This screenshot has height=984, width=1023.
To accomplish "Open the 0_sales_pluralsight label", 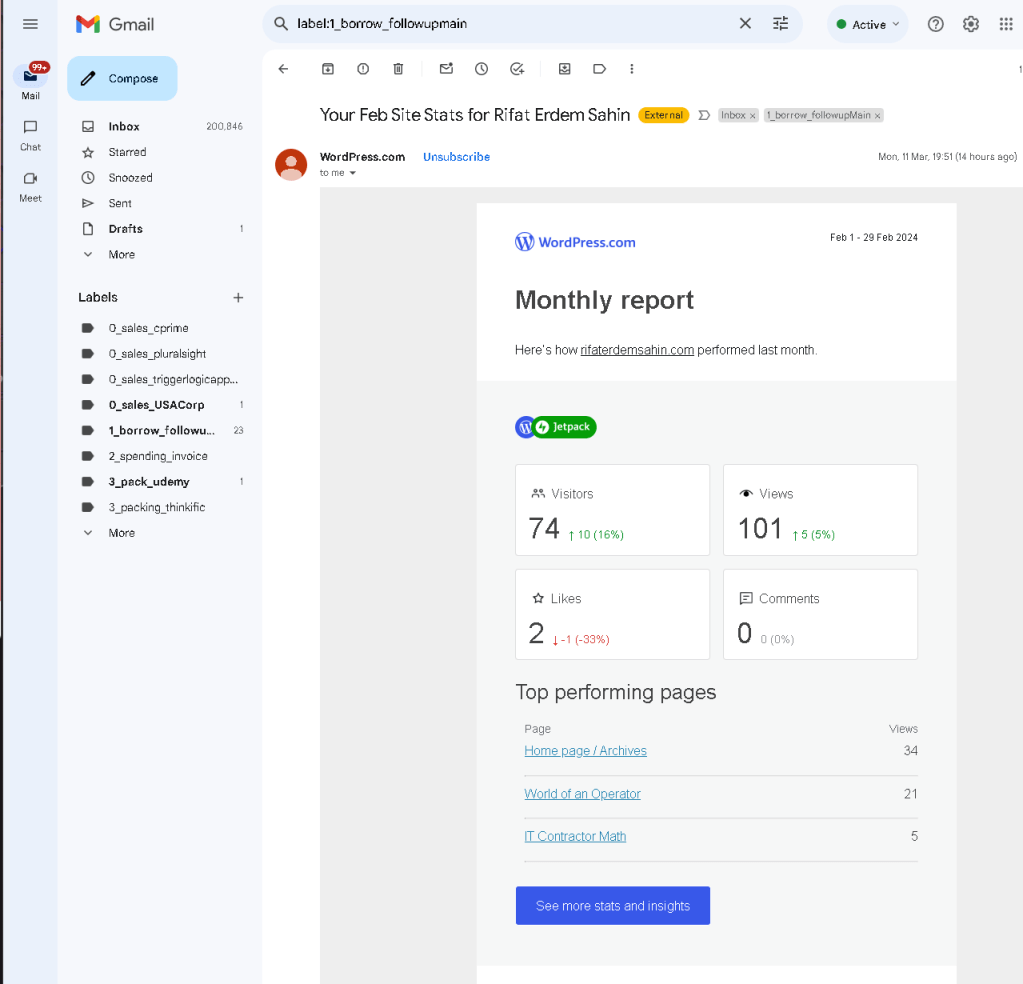I will [x=161, y=354].
